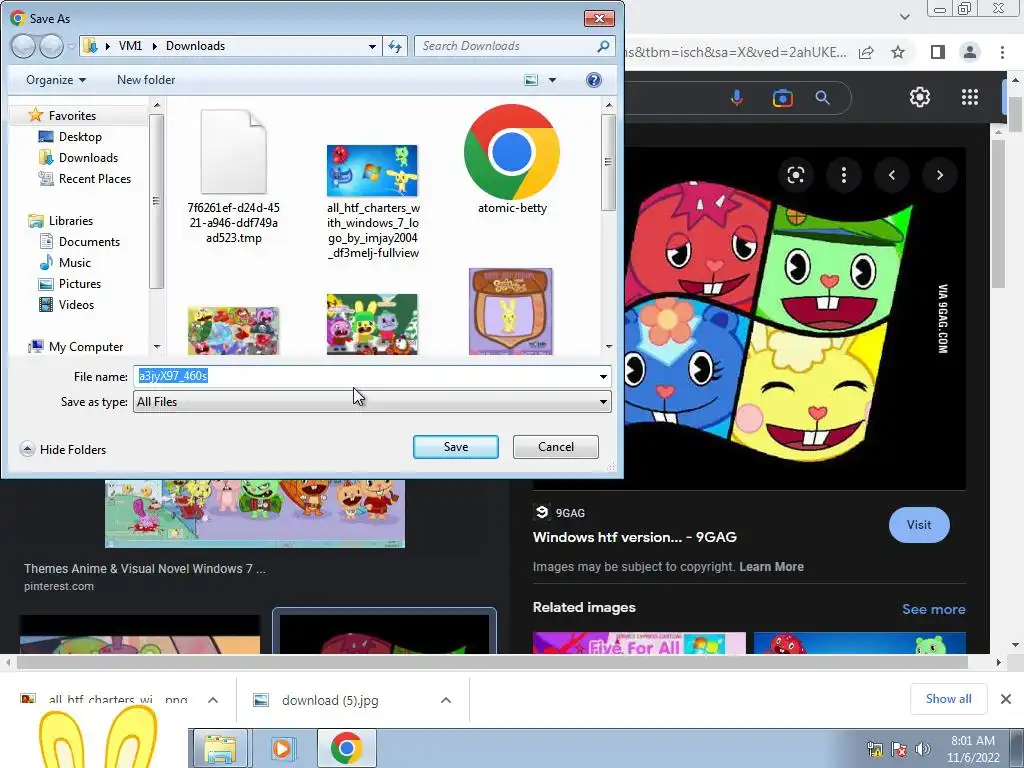
Task: Open the Help icon in Save As dialog
Action: (x=594, y=80)
